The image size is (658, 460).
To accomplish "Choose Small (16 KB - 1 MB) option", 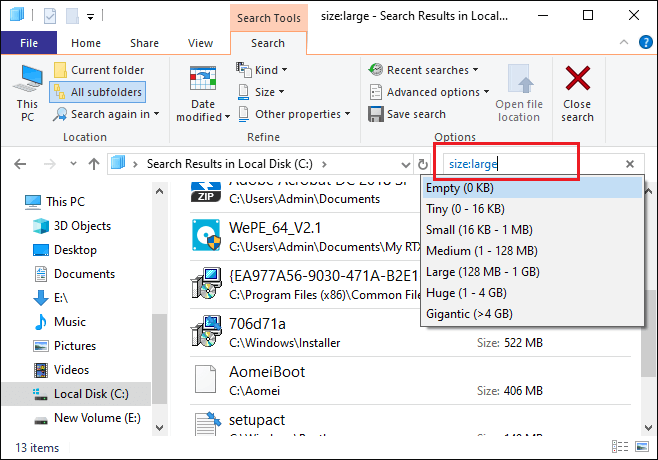I will click(532, 230).
